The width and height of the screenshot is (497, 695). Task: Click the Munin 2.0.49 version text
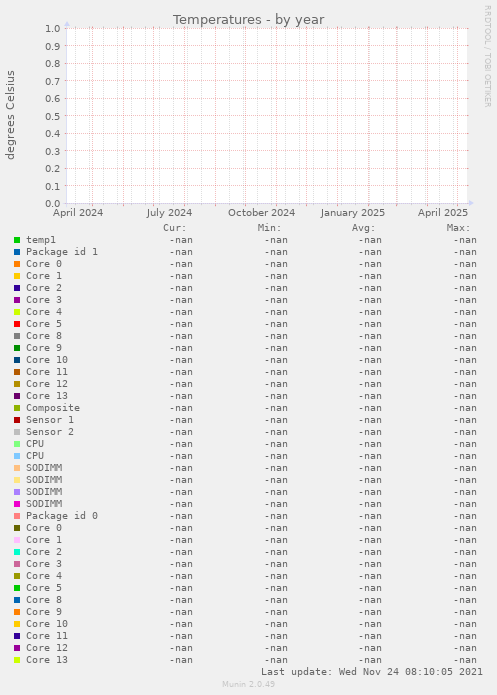click(x=248, y=684)
